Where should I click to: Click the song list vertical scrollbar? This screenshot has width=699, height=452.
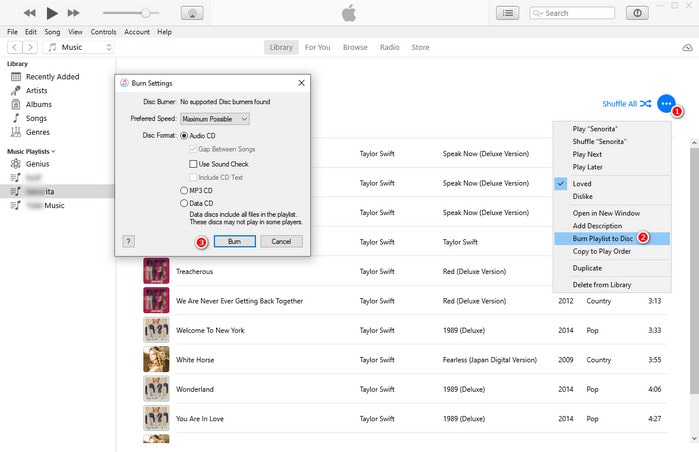click(694, 271)
